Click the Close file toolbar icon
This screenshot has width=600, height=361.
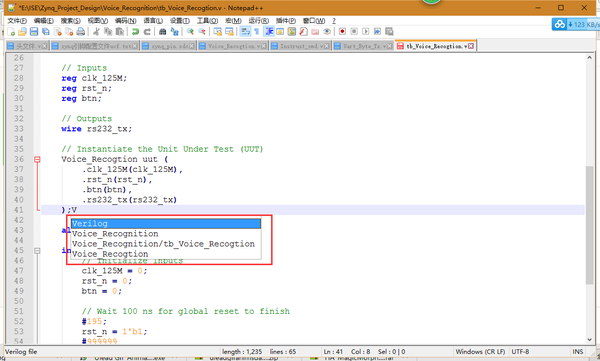pos(58,32)
